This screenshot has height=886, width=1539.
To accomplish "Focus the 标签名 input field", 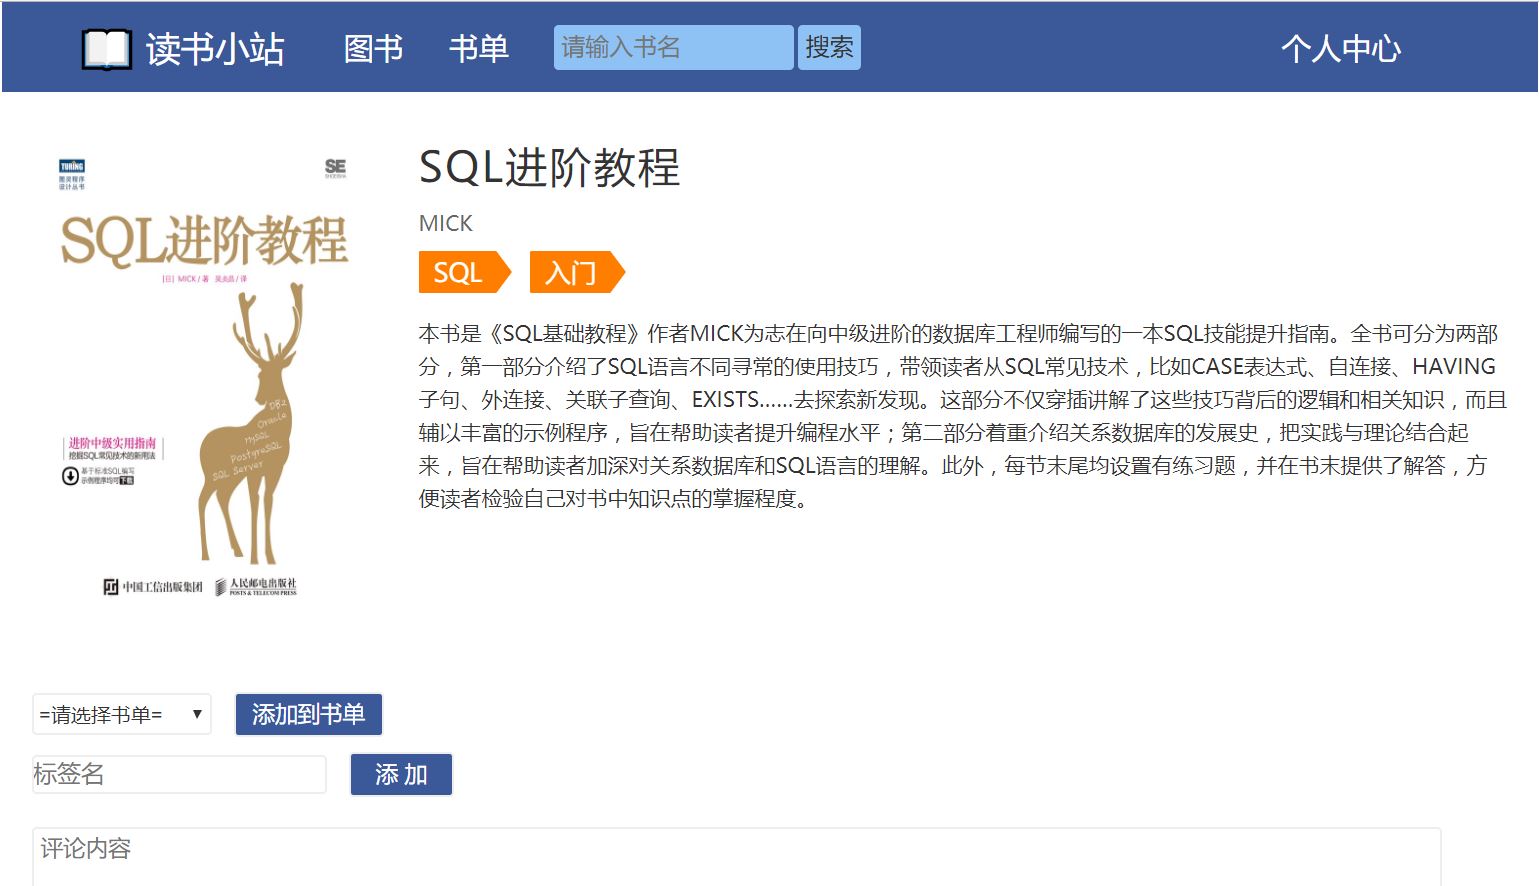I will coord(180,774).
